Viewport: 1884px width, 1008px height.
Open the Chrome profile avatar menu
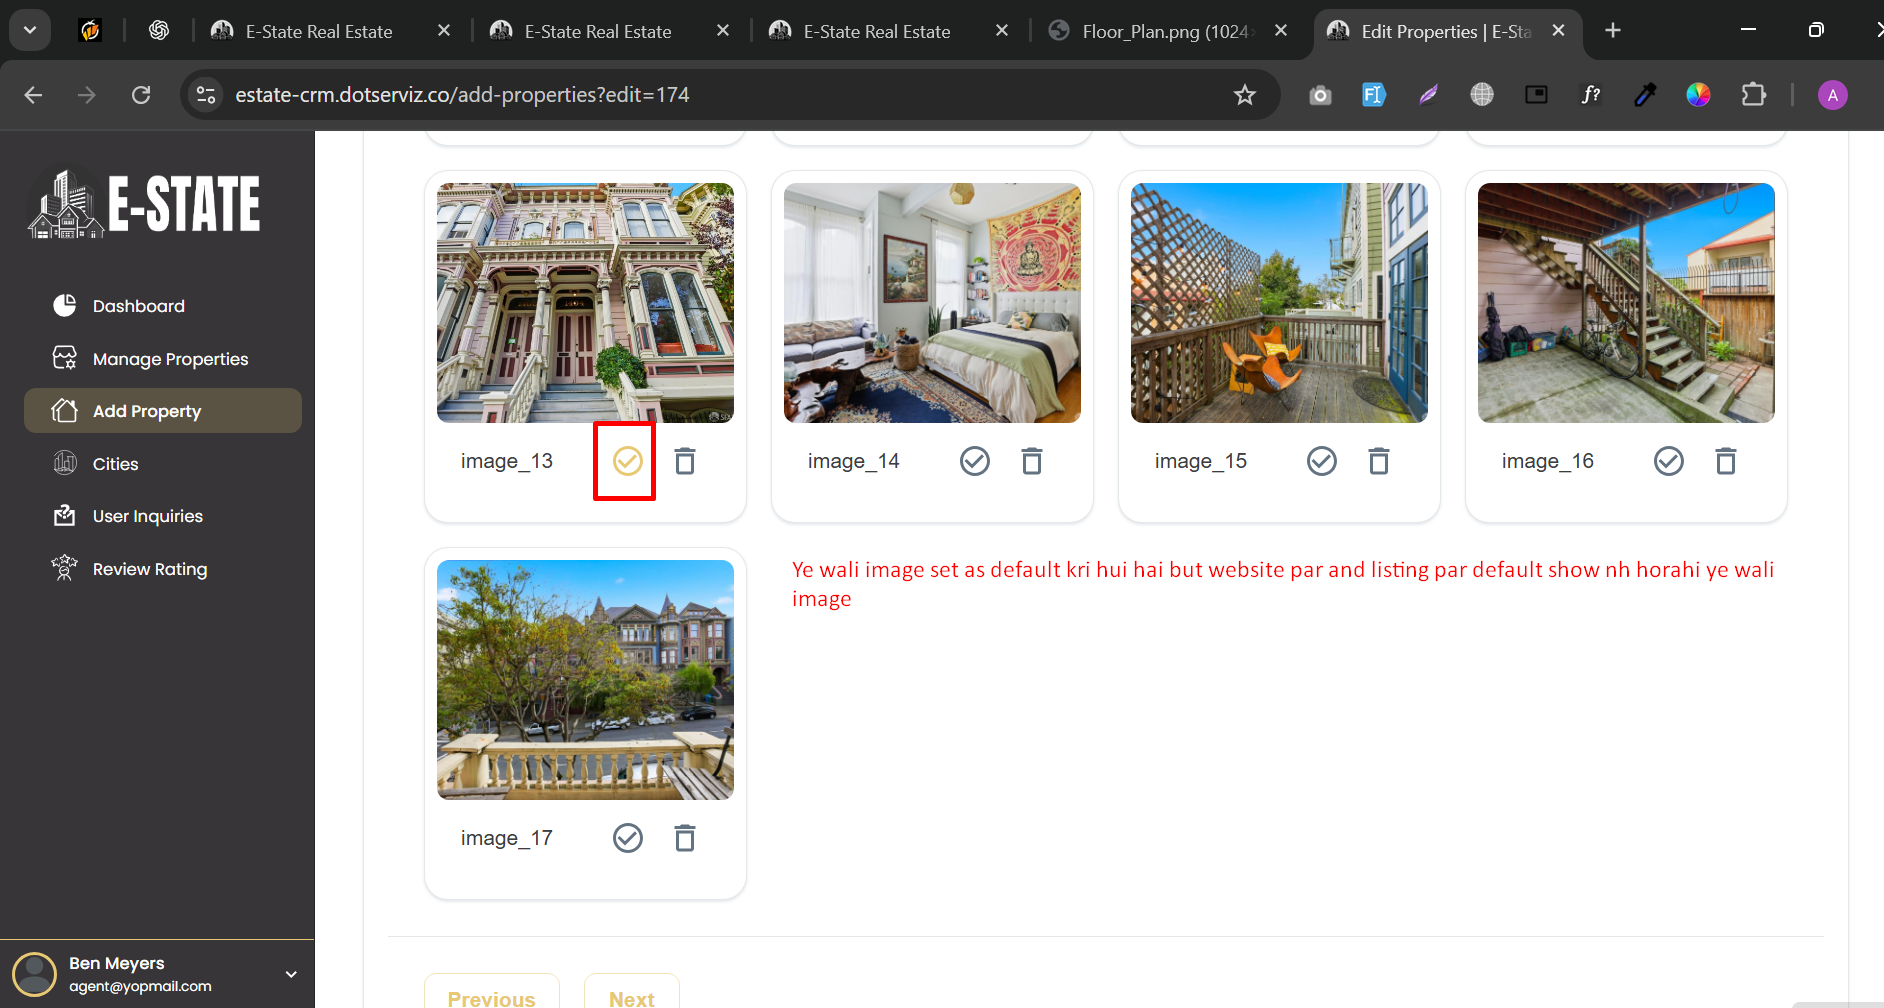tap(1832, 95)
